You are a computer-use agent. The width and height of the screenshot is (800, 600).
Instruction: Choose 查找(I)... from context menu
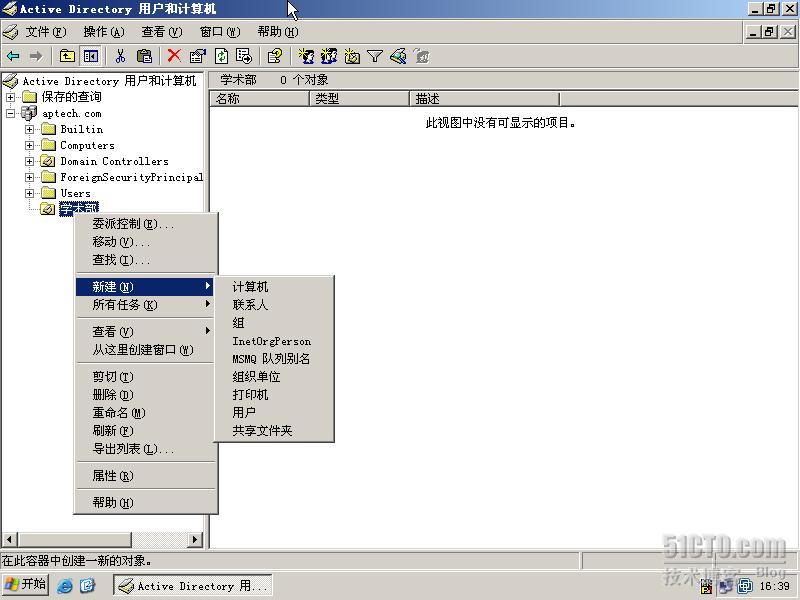pyautogui.click(x=145, y=260)
